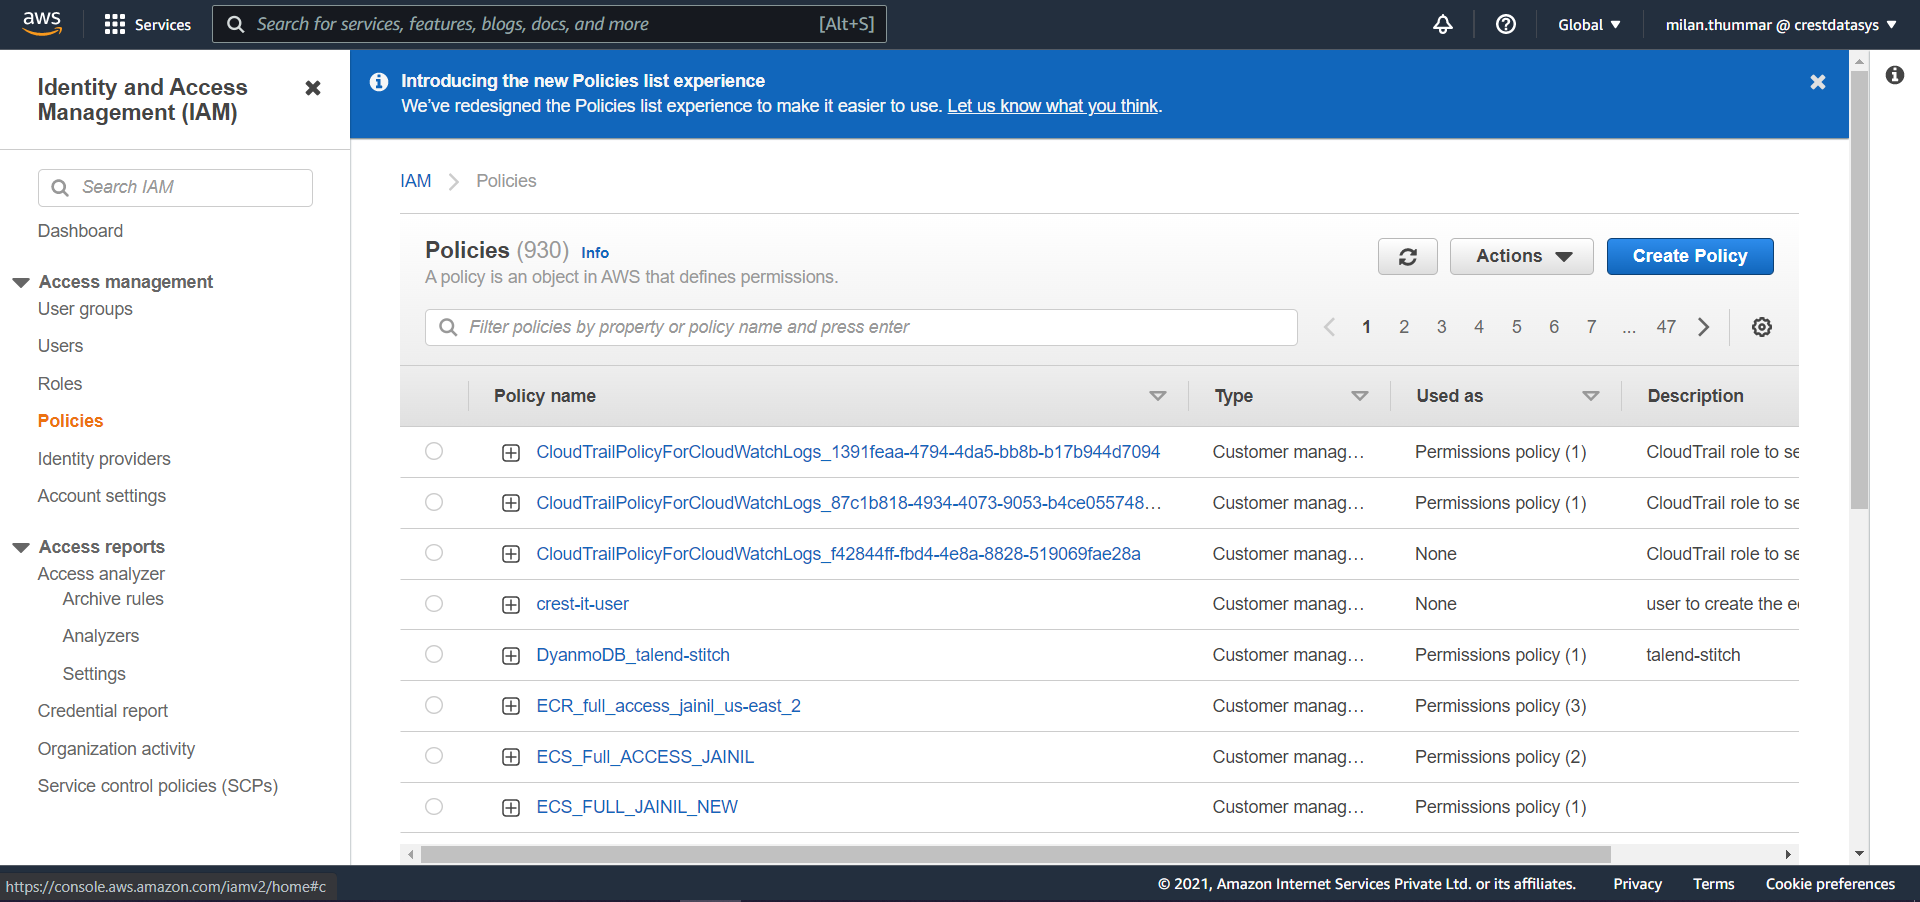
Task: Open the 'Let us know what you think' link
Action: [1053, 106]
